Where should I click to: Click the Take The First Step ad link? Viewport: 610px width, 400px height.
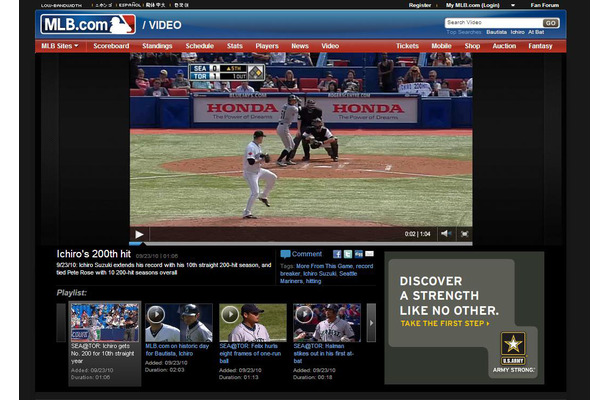445,323
